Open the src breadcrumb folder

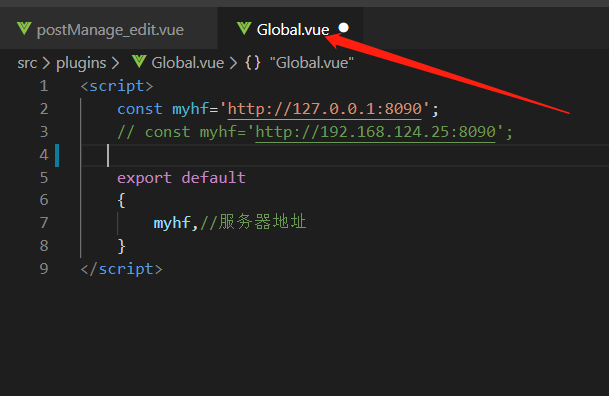click(x=27, y=63)
